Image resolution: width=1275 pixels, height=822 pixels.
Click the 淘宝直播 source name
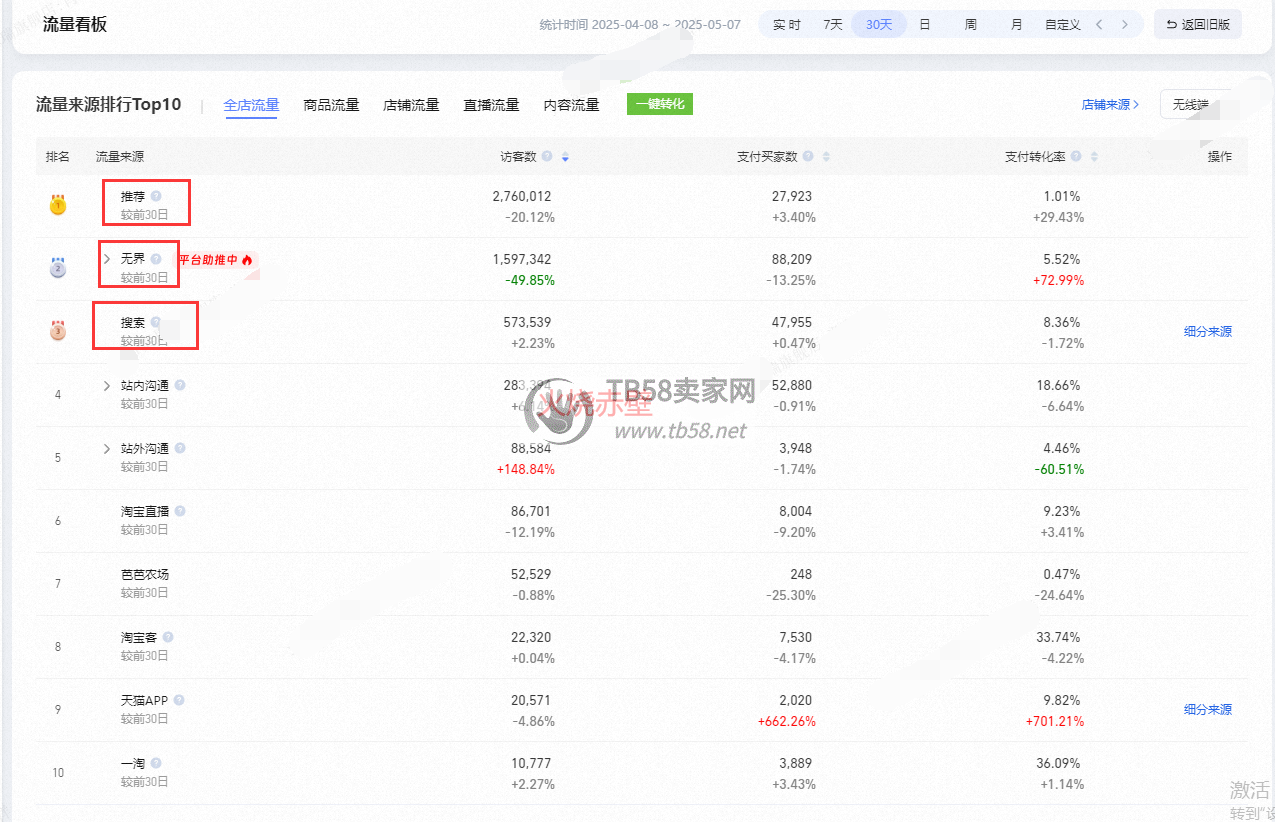click(145, 511)
